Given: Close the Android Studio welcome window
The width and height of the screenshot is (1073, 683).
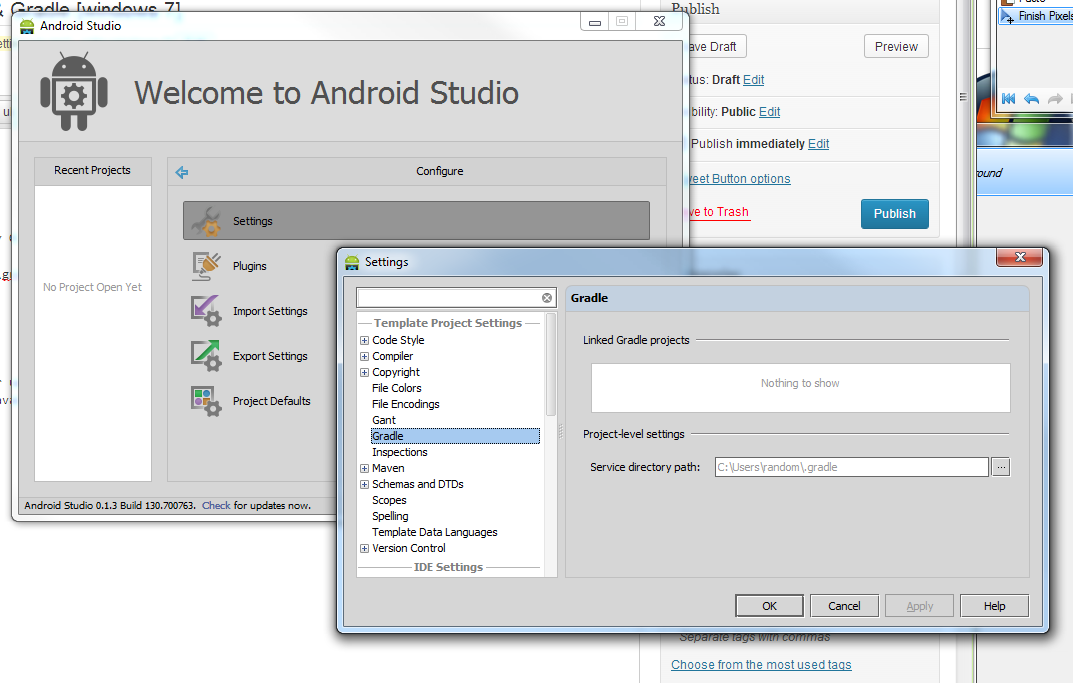Looking at the screenshot, I should [x=659, y=22].
